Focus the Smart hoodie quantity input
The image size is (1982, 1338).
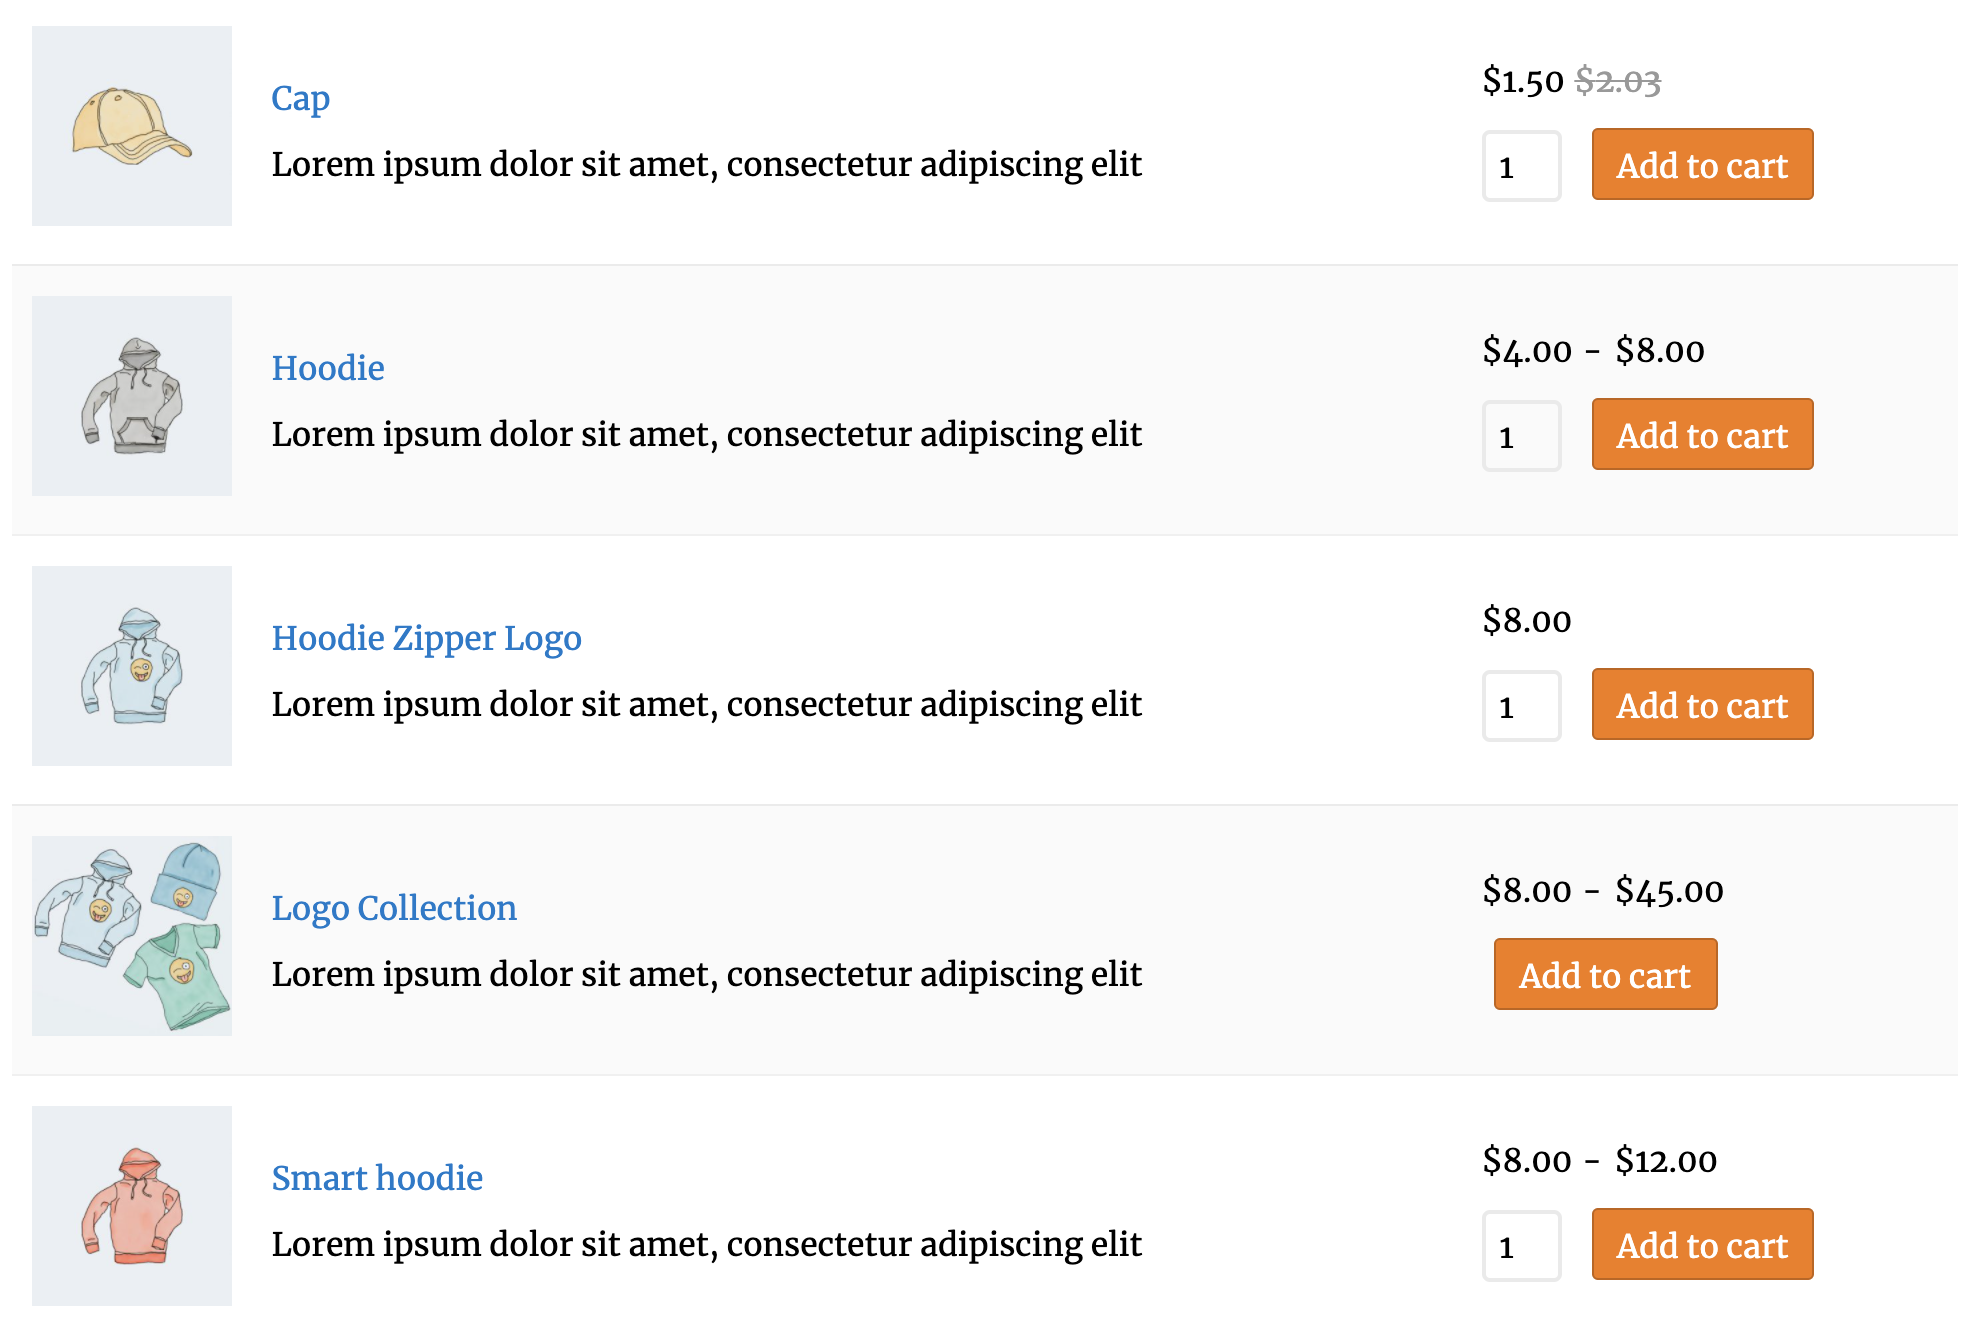click(1521, 1247)
